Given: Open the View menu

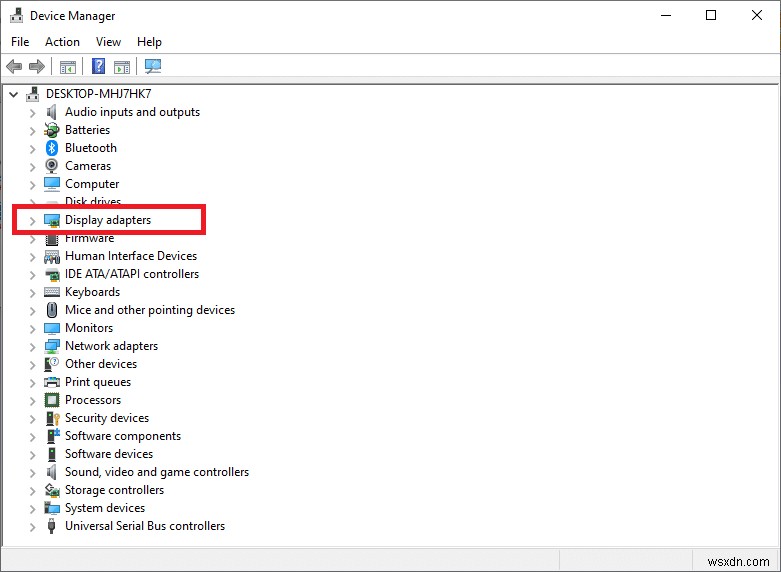Looking at the screenshot, I should 108,42.
